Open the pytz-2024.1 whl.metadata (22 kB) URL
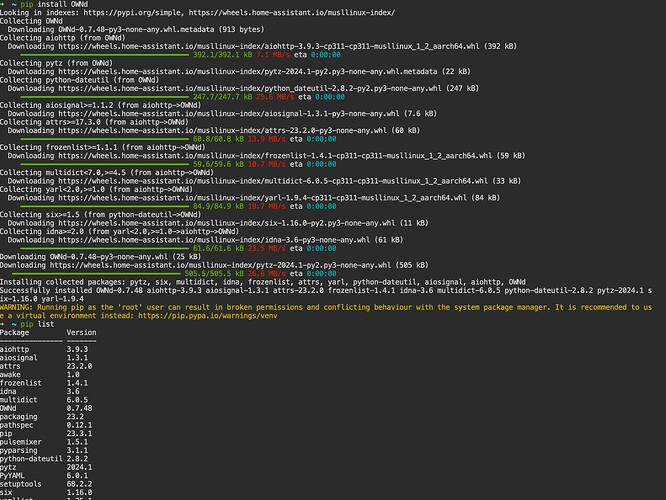 coord(248,72)
